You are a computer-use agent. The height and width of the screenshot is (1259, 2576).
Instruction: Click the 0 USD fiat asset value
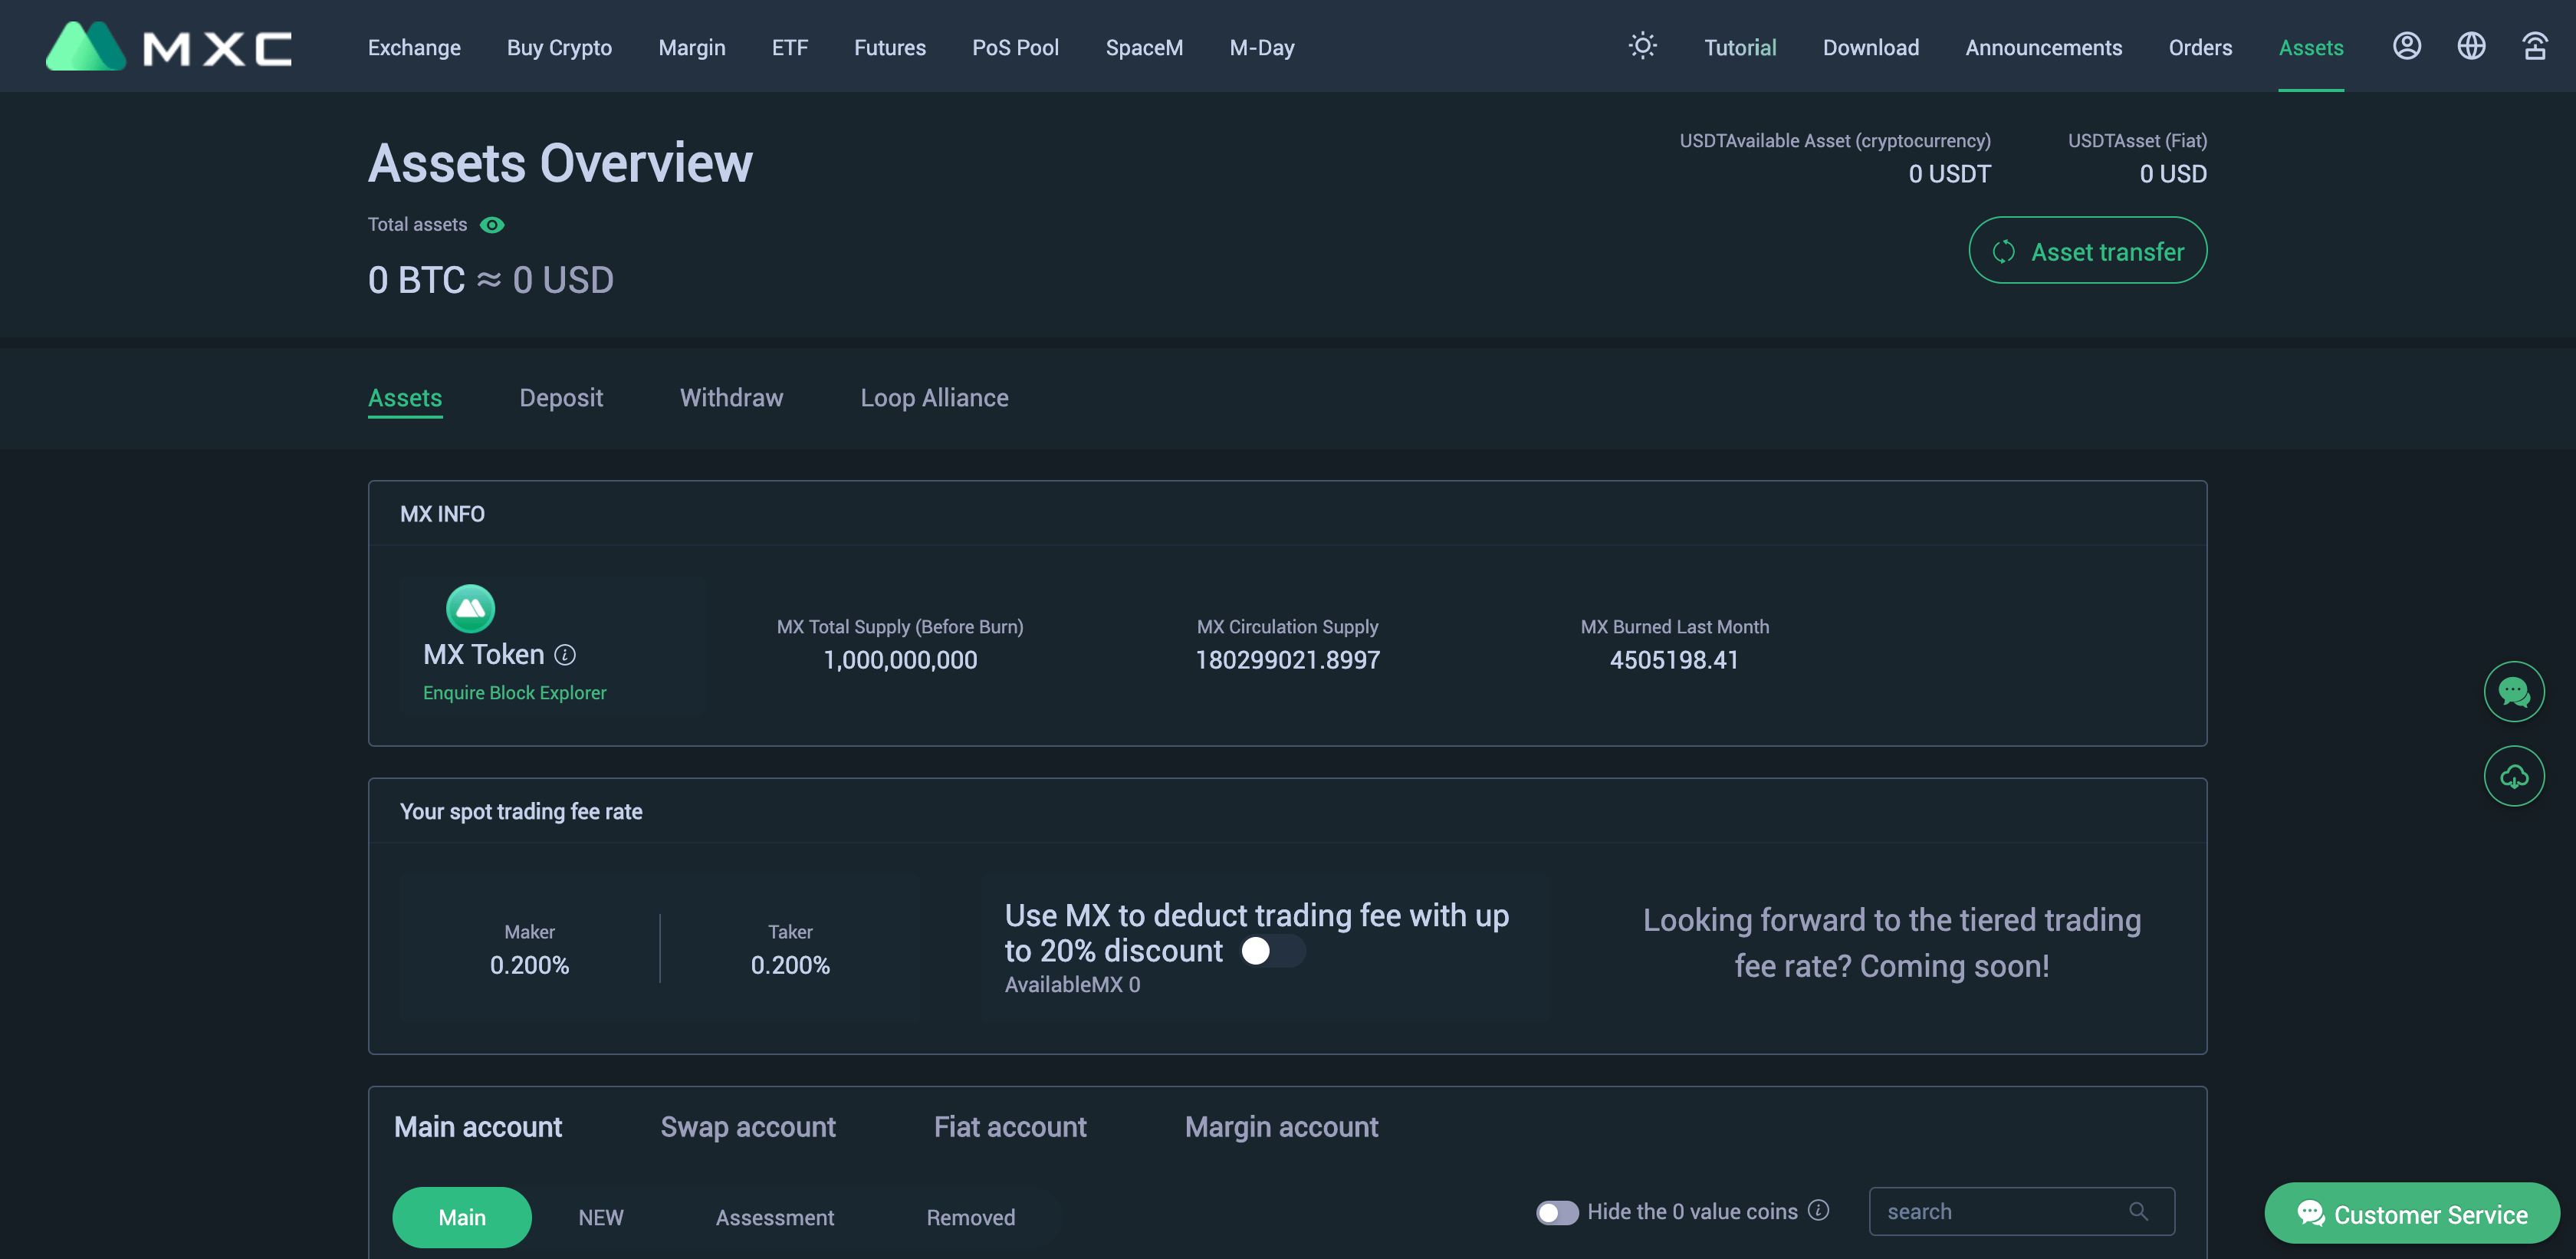point(2172,174)
